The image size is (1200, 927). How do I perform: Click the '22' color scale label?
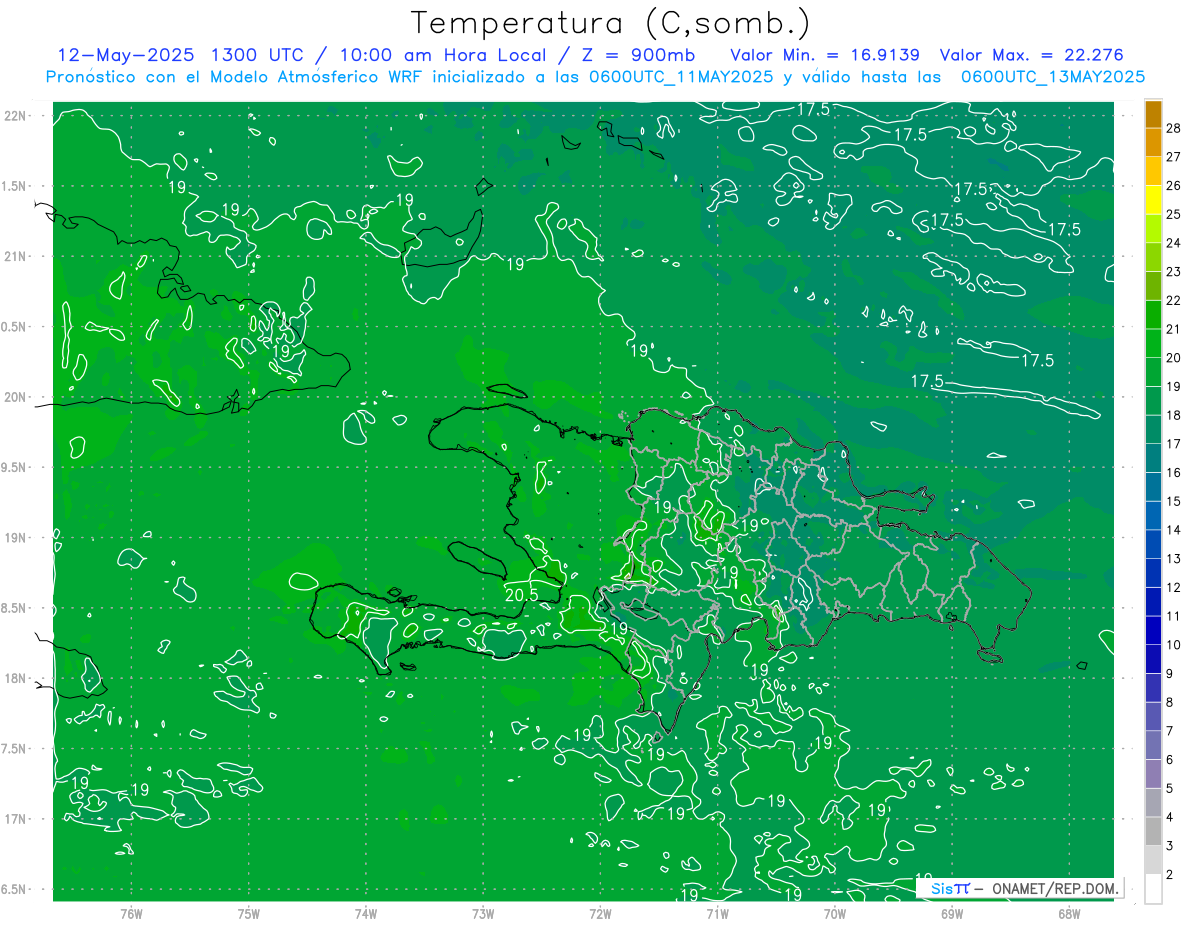(1174, 300)
